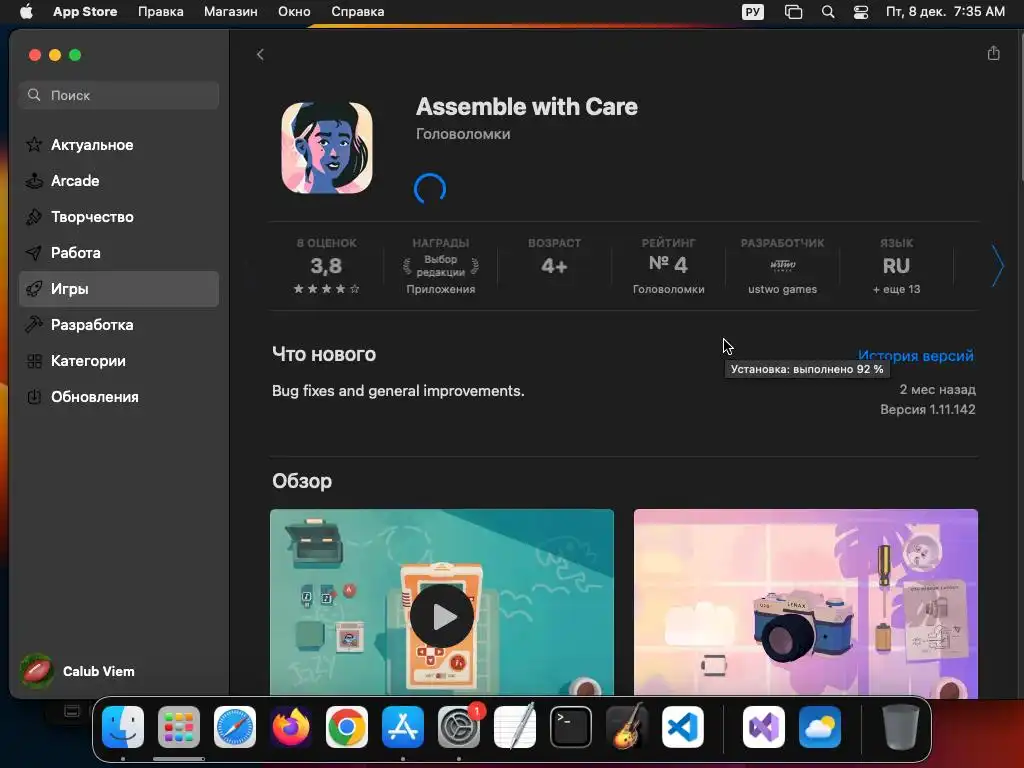Click App Store icon in the Dock

[x=403, y=727]
